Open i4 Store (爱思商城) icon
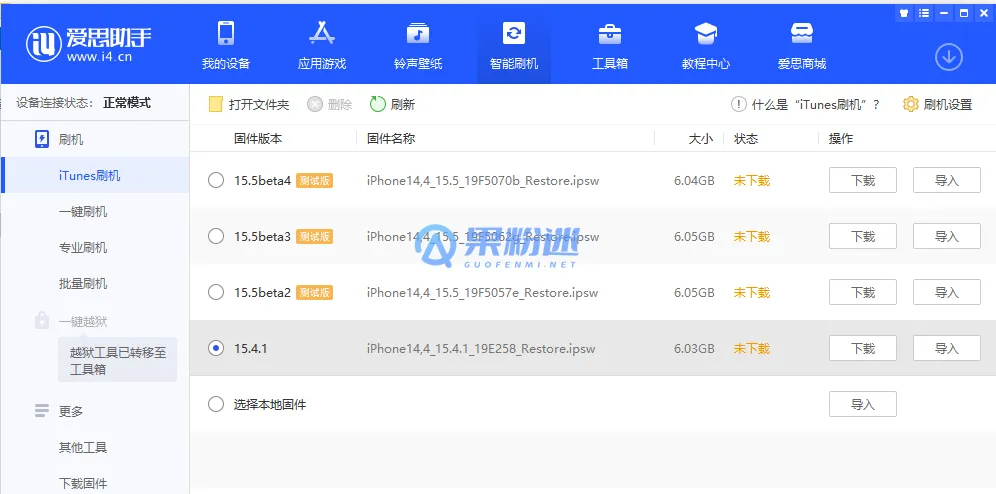996x494 pixels. point(802,33)
